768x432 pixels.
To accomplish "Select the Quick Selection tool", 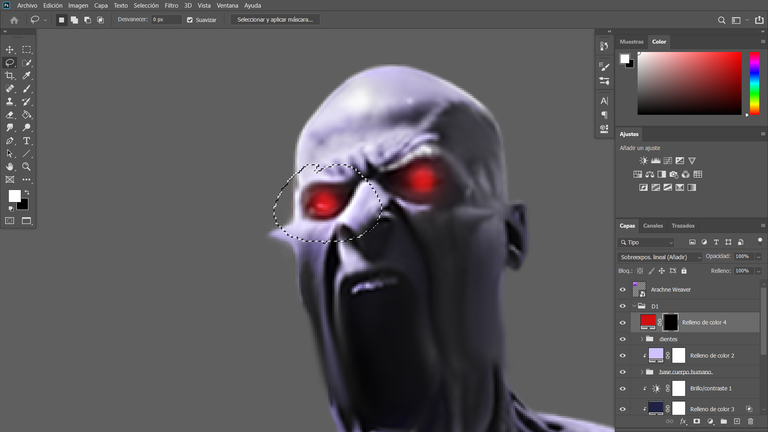I will tap(26, 63).
